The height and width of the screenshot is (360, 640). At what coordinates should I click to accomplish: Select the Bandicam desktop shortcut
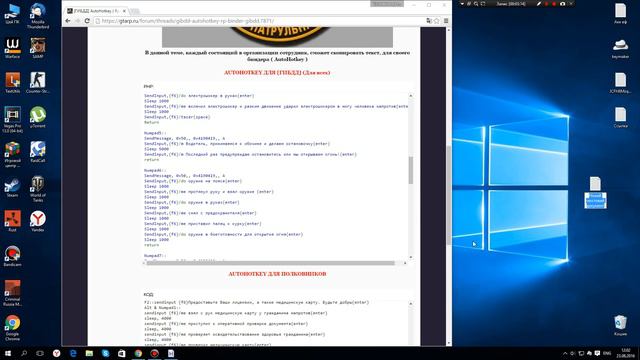point(12,256)
